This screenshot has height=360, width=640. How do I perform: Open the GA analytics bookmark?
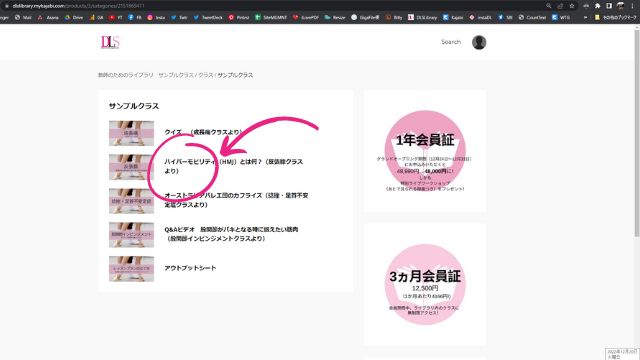[x=96, y=18]
